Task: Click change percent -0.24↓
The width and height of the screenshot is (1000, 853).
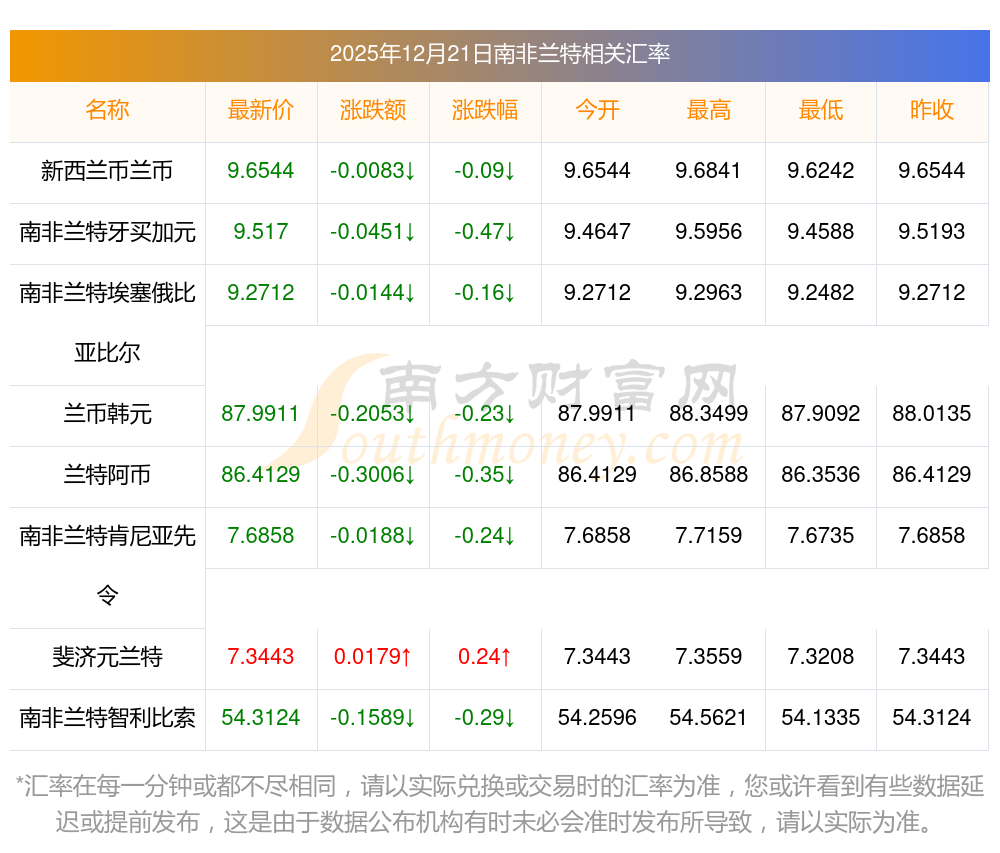Action: 485,536
